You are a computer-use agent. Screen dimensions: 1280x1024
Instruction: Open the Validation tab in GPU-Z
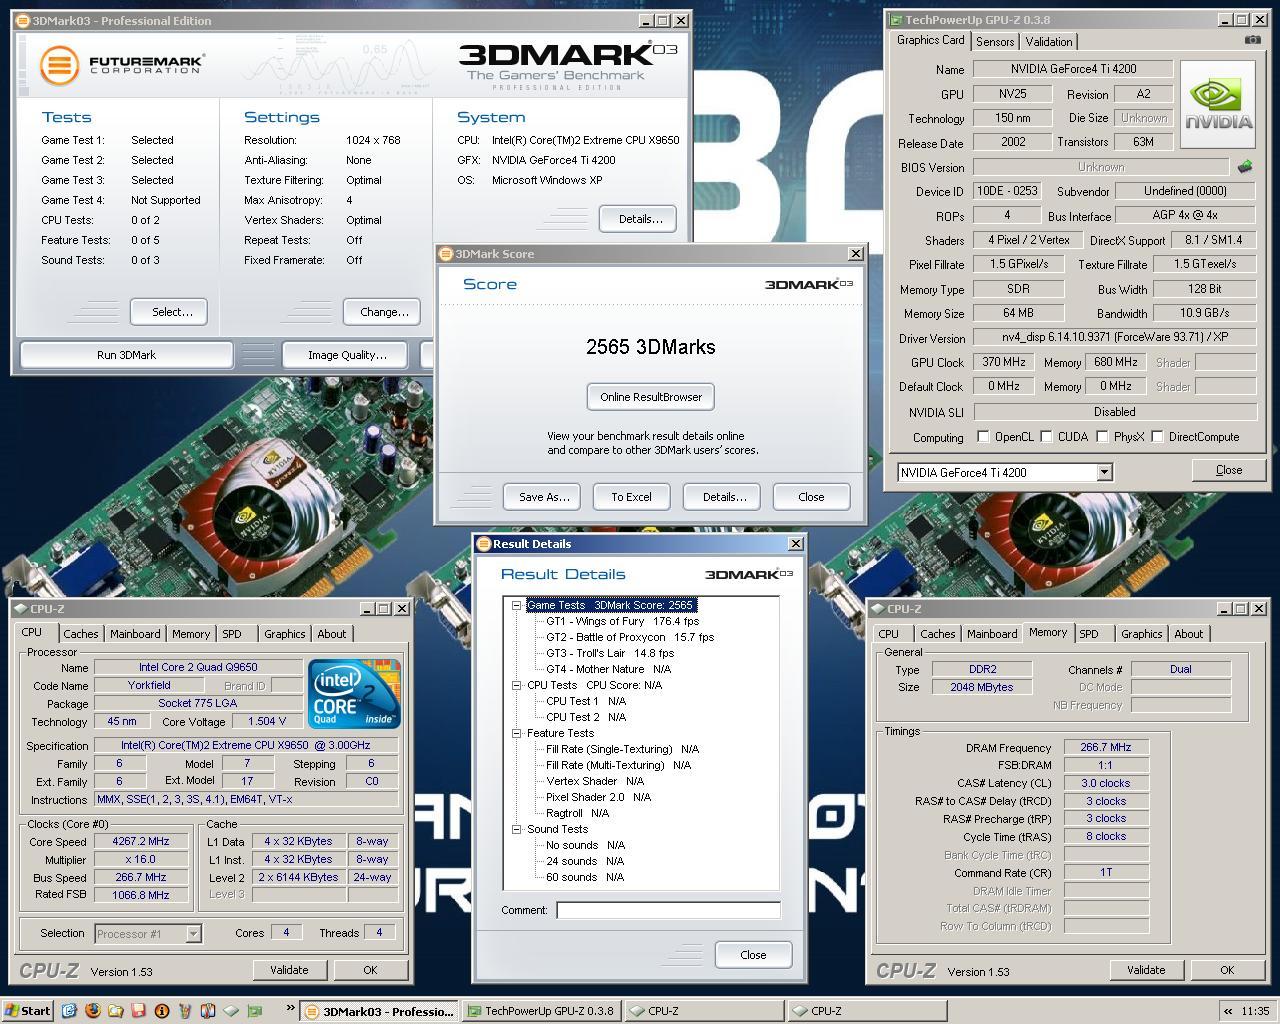(1049, 42)
